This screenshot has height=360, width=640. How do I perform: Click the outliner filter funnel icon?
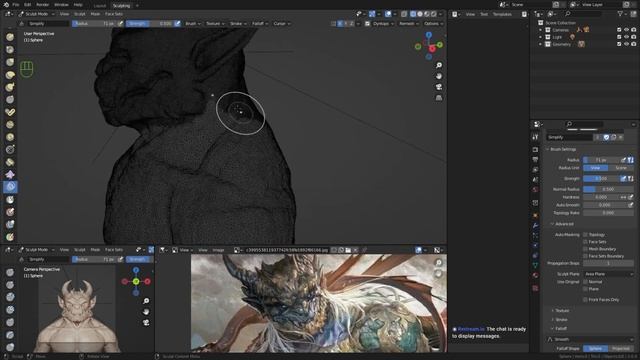[620, 14]
